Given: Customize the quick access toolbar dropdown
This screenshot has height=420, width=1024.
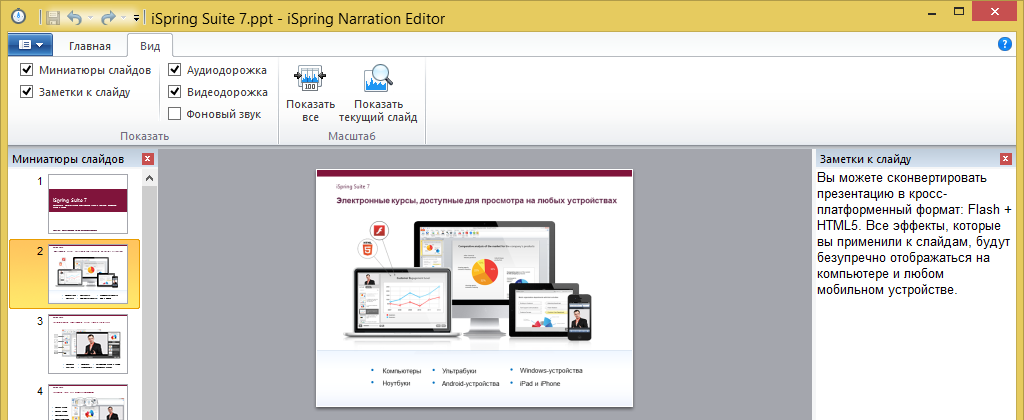Looking at the screenshot, I should (x=136, y=18).
